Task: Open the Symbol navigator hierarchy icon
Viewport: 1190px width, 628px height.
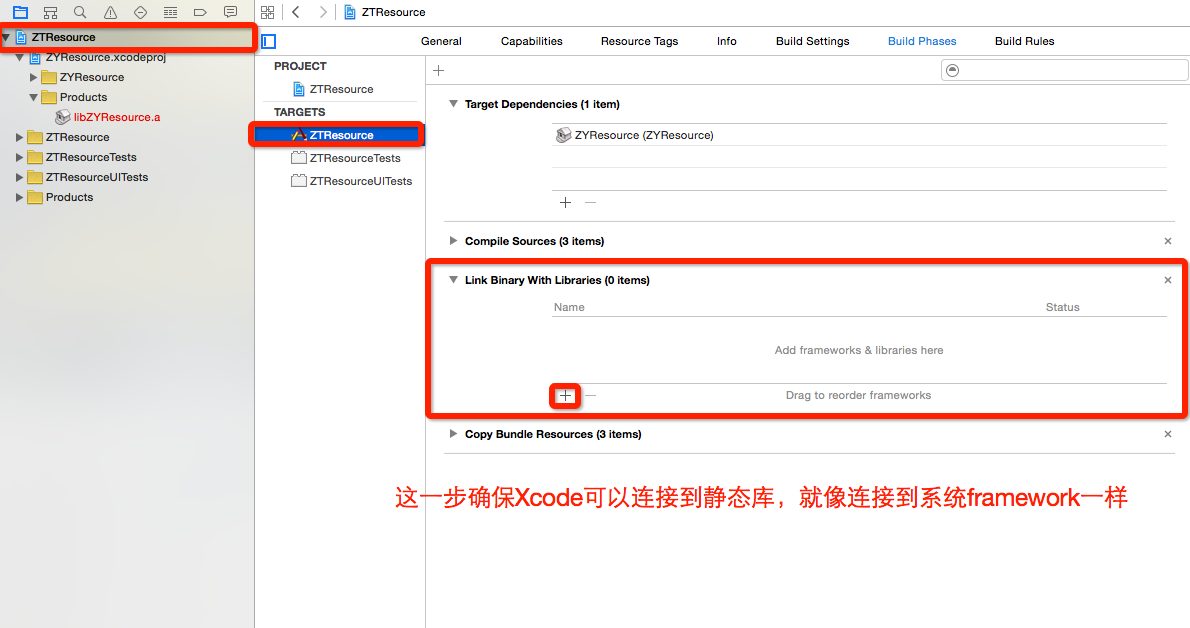Action: [x=50, y=12]
